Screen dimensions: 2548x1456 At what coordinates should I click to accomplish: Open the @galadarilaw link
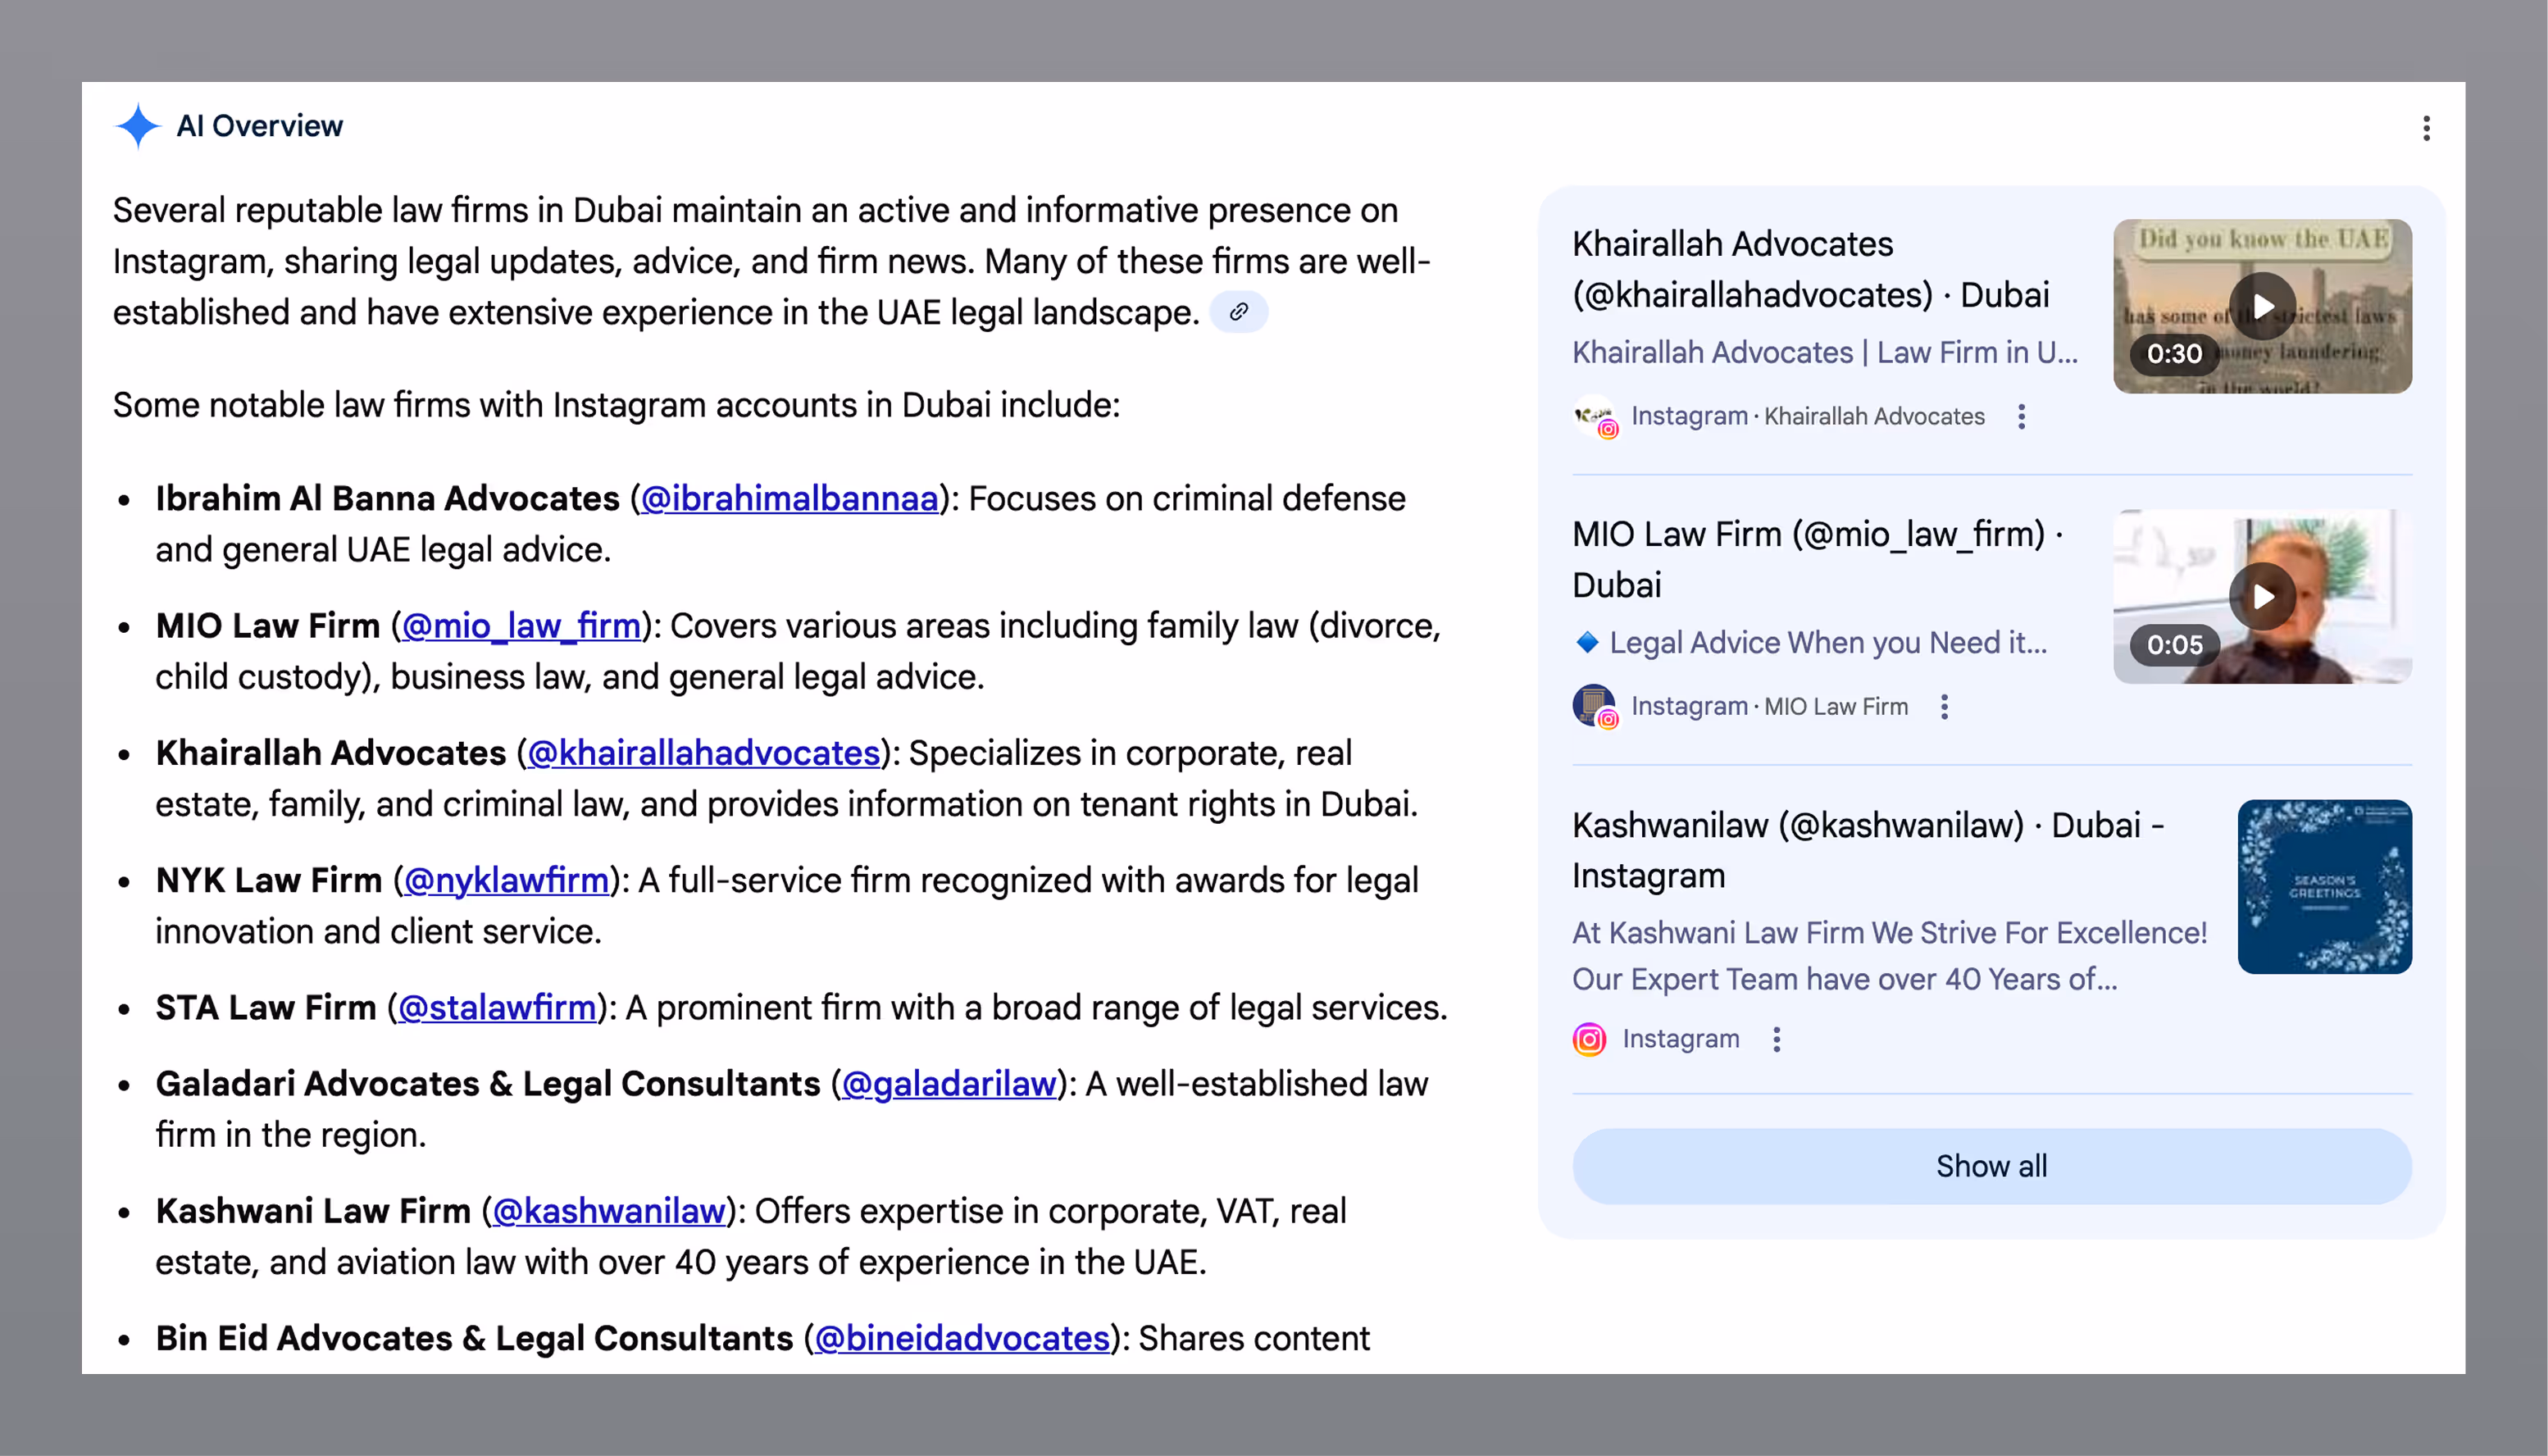pos(949,1084)
